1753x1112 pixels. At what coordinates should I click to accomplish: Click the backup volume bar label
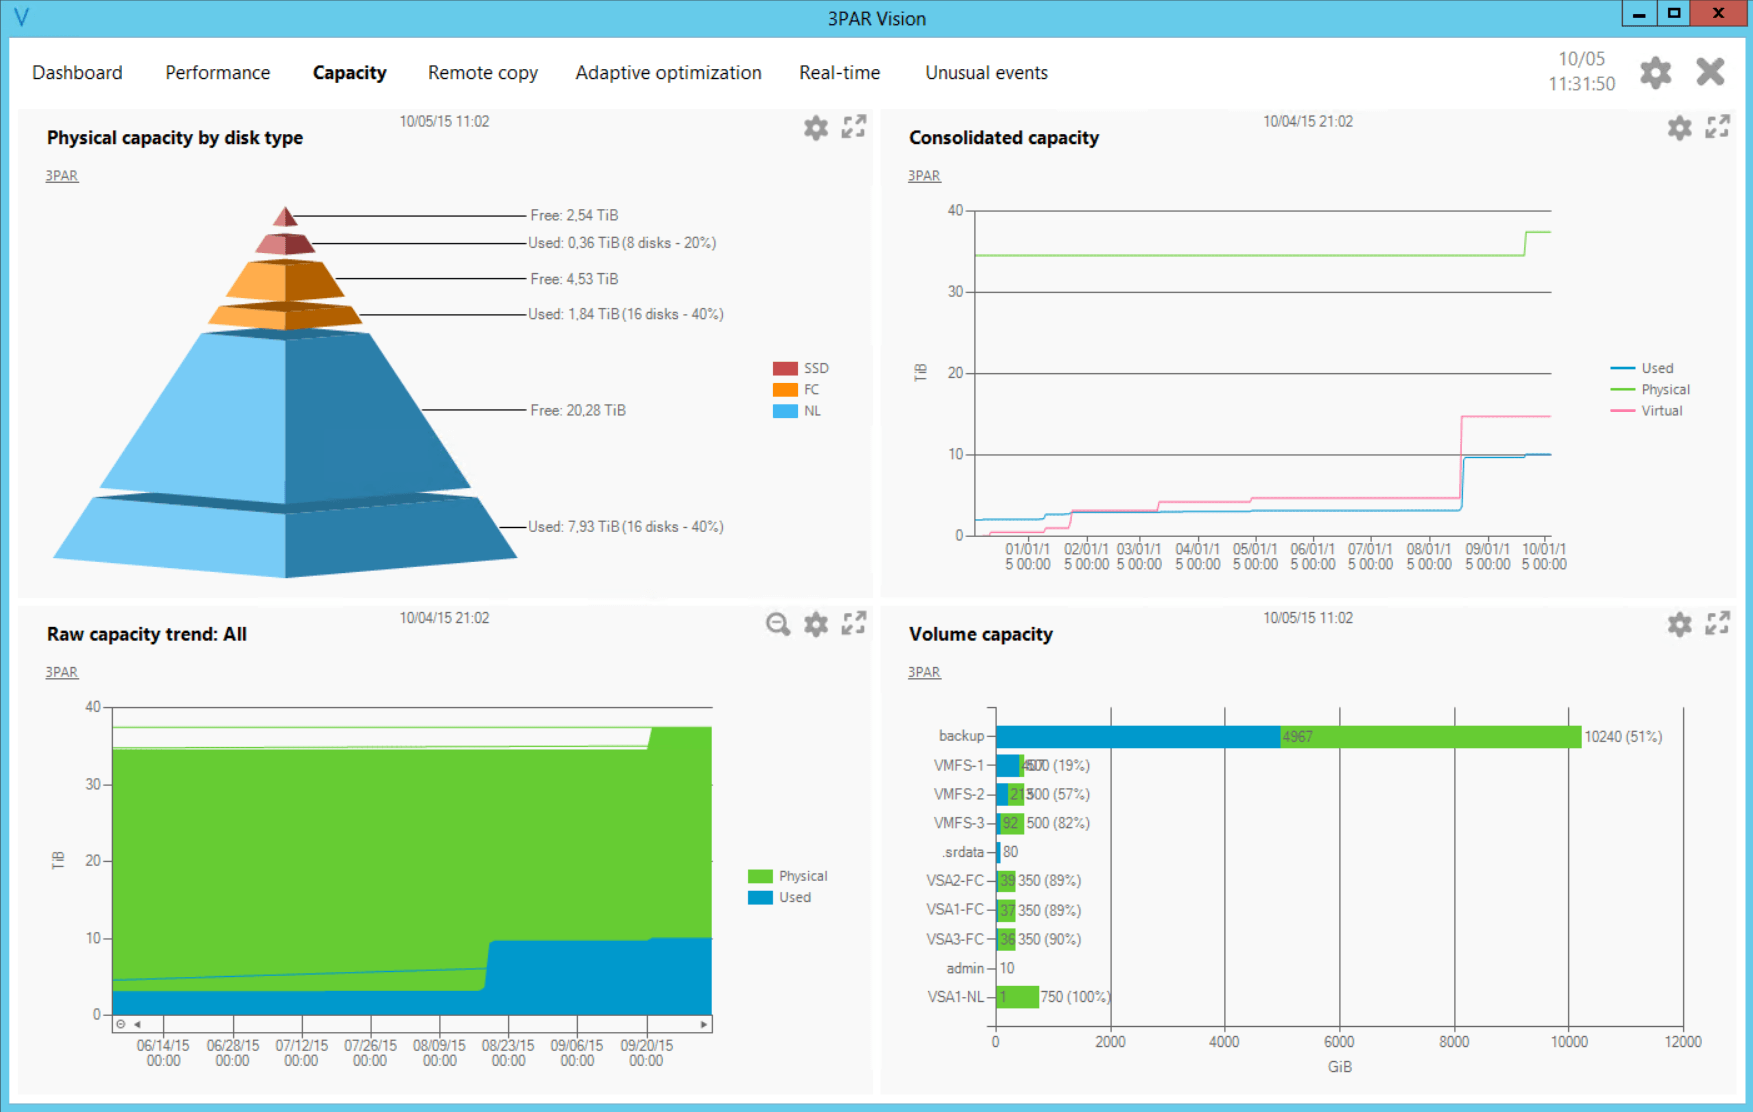pos(961,736)
